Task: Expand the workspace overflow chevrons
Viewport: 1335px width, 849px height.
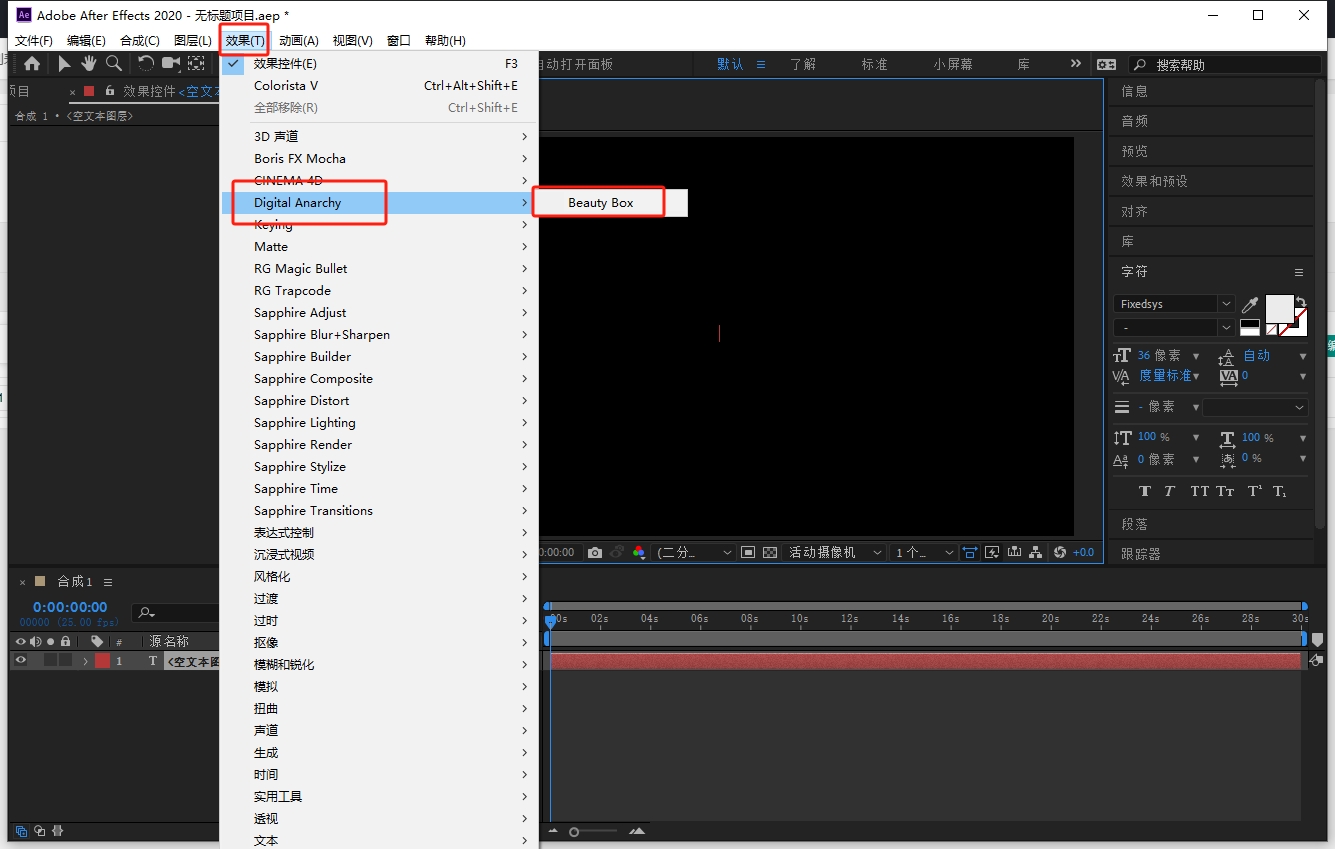Action: (1075, 63)
